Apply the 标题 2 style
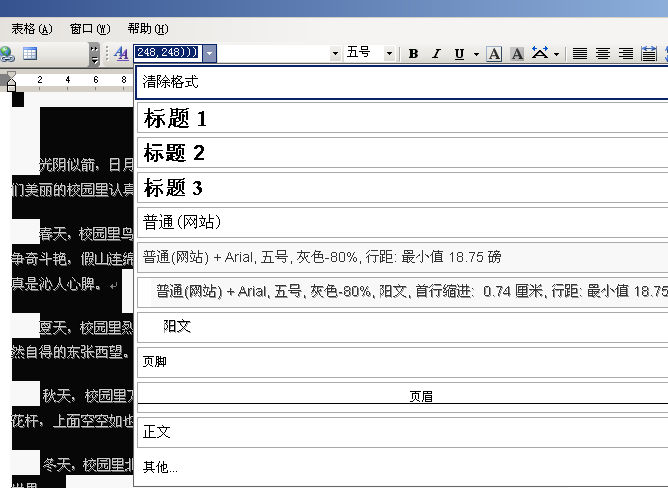This screenshot has height=488, width=668. 403,153
